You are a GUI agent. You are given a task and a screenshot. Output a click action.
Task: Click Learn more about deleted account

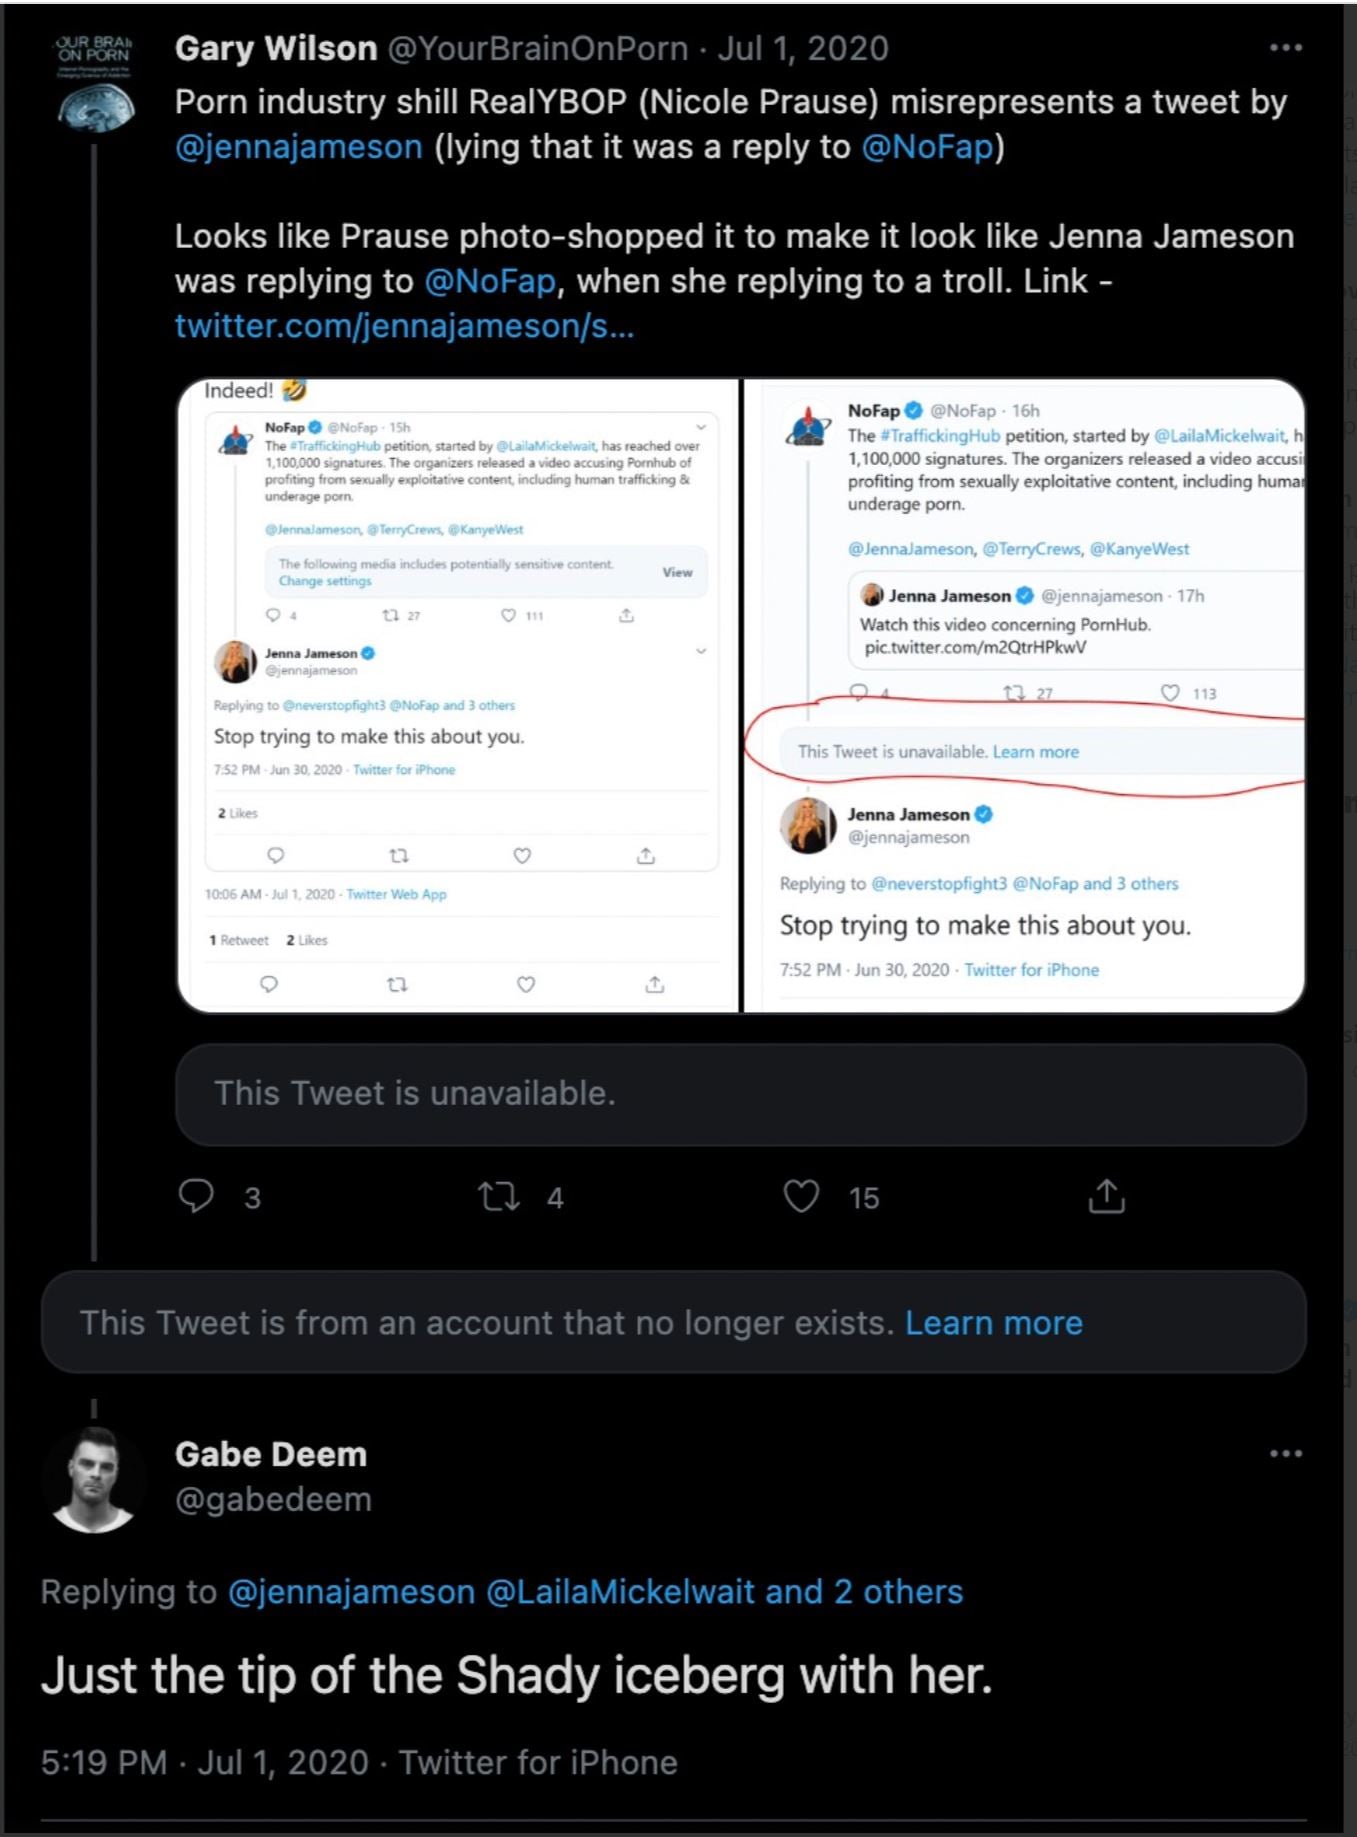993,1322
